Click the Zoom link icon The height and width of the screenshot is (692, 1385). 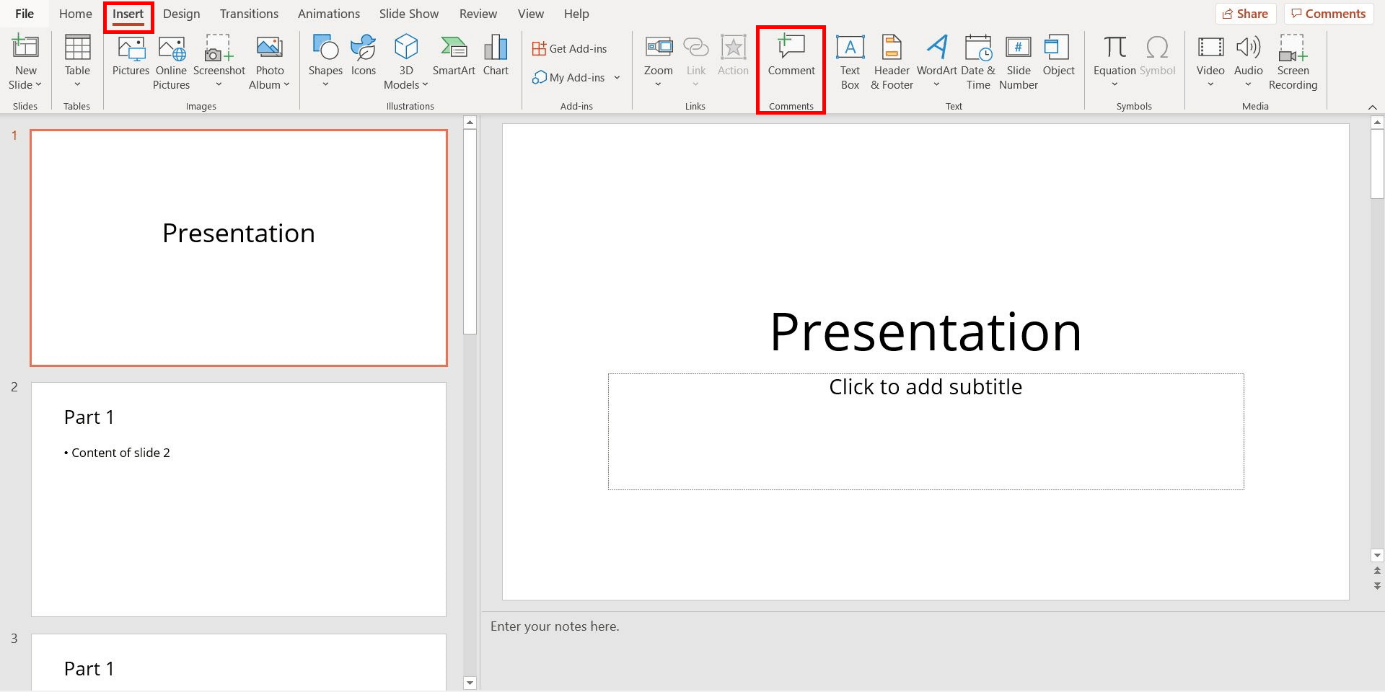coord(658,47)
